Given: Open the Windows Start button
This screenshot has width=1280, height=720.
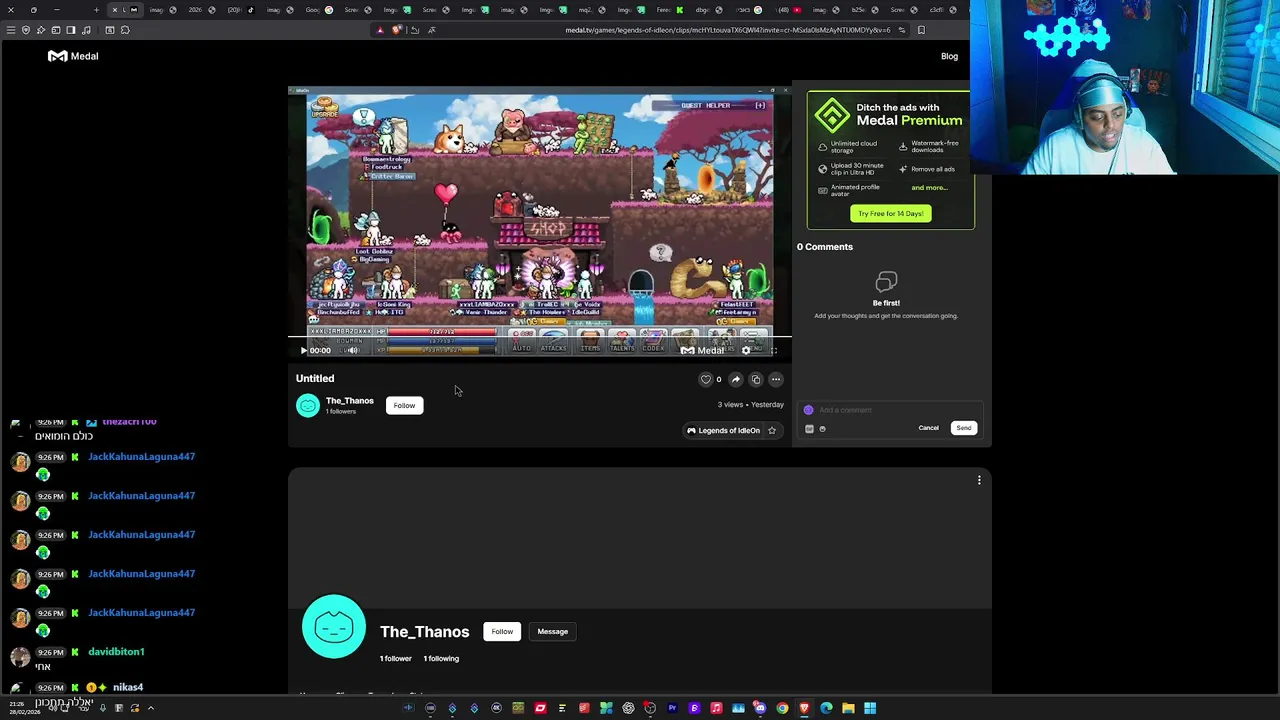Looking at the screenshot, I should tap(870, 708).
